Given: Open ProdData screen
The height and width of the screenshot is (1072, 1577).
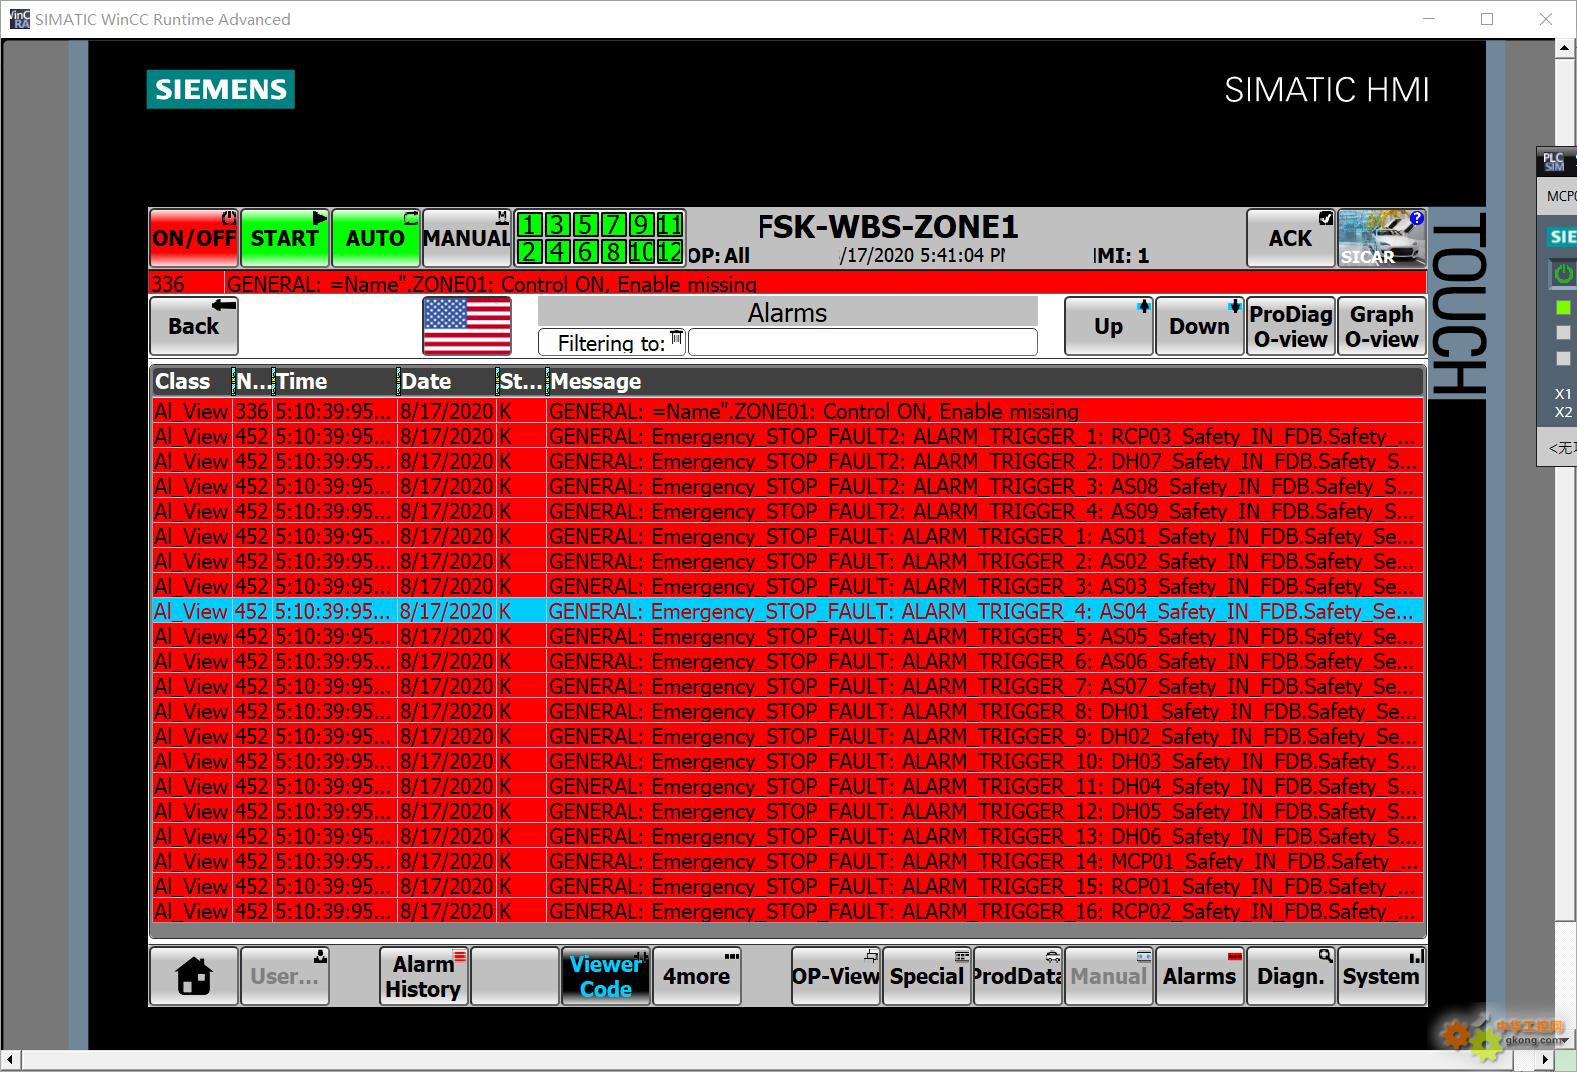Looking at the screenshot, I should pyautogui.click(x=1017, y=976).
